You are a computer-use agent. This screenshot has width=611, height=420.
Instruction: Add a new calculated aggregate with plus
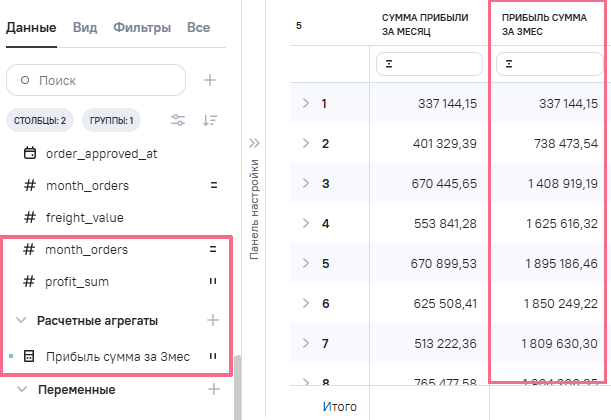[212, 320]
